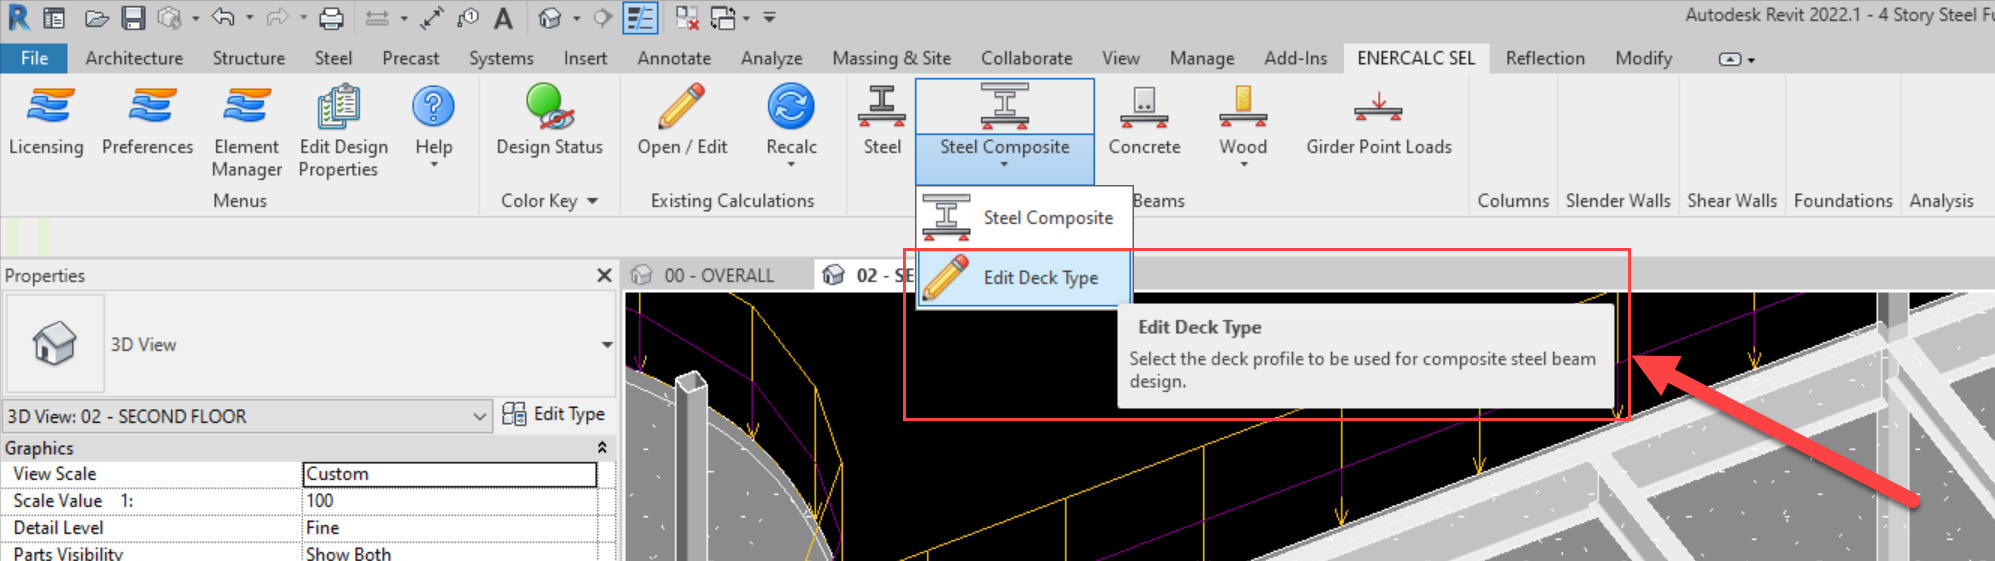This screenshot has height=561, width=1995.
Task: Switch to the Structure ribbon tab
Action: (x=248, y=58)
